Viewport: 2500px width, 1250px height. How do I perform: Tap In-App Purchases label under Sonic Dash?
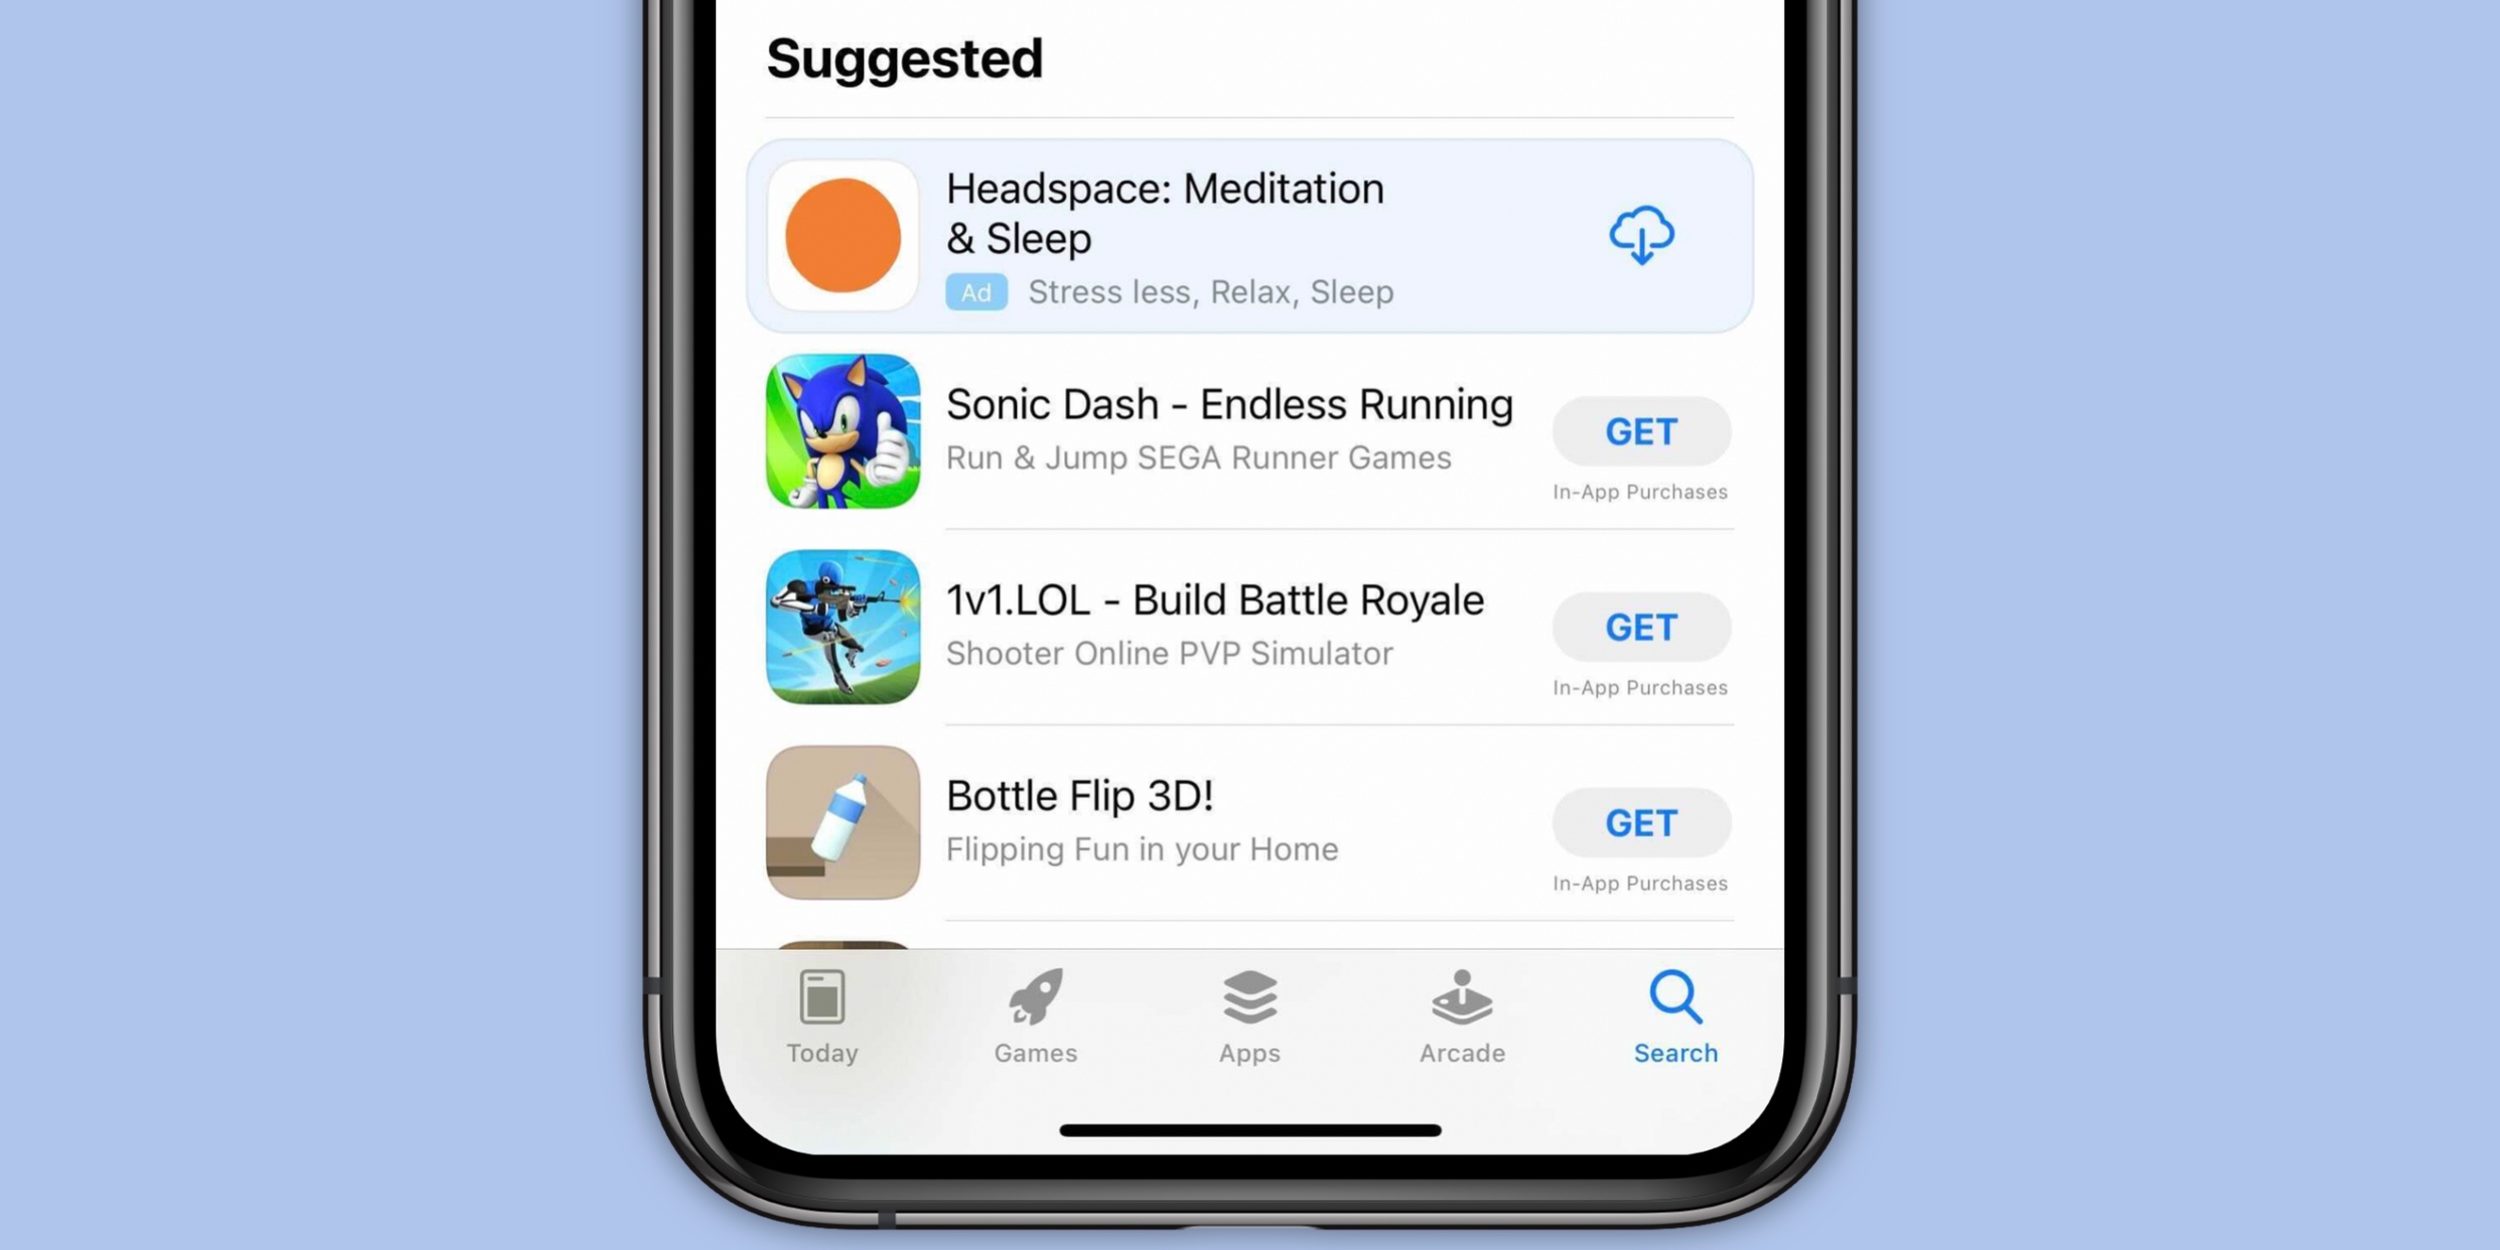[1641, 491]
